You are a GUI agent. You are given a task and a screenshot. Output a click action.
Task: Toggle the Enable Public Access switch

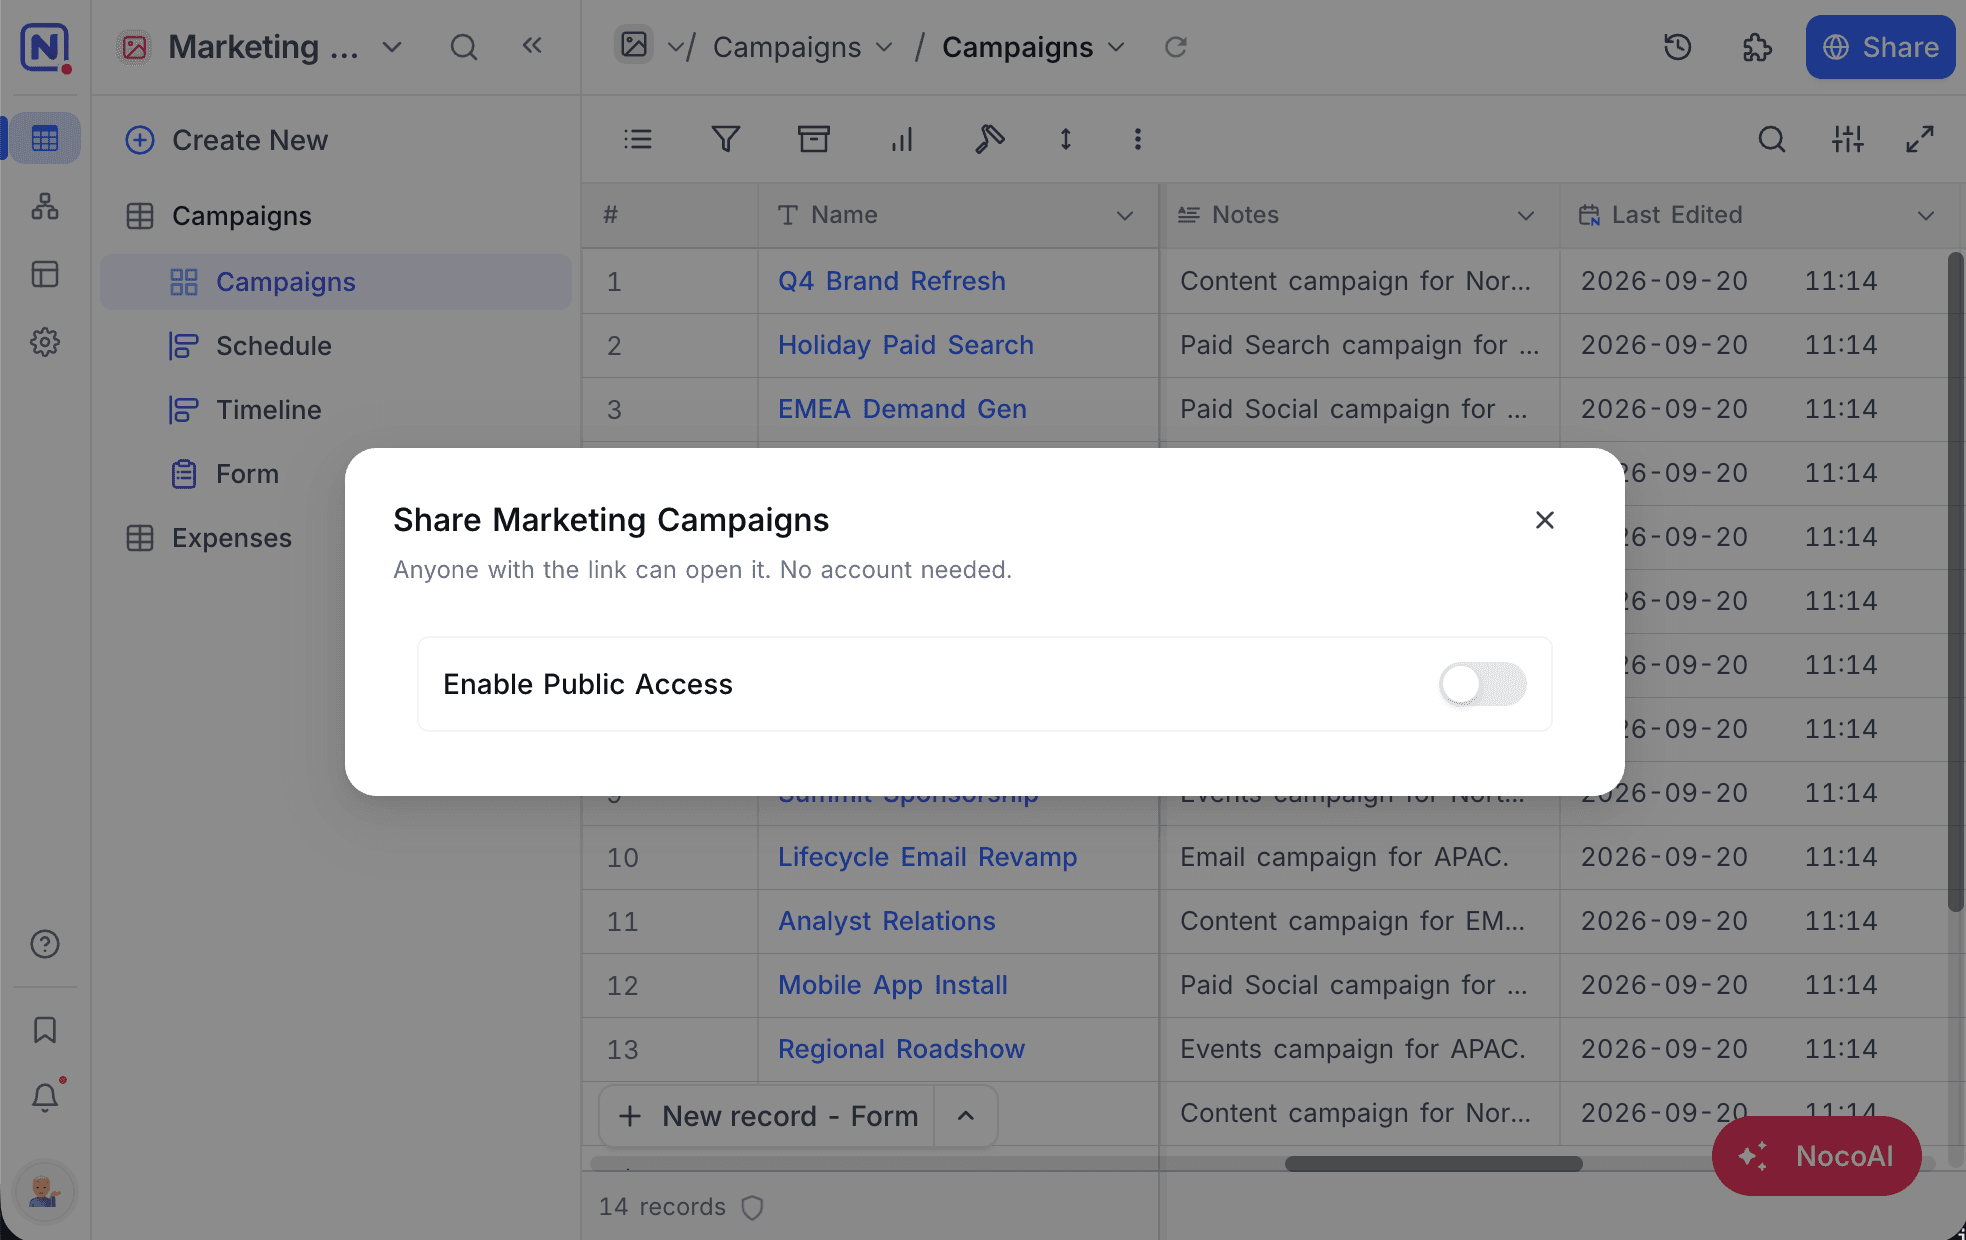[x=1482, y=684]
